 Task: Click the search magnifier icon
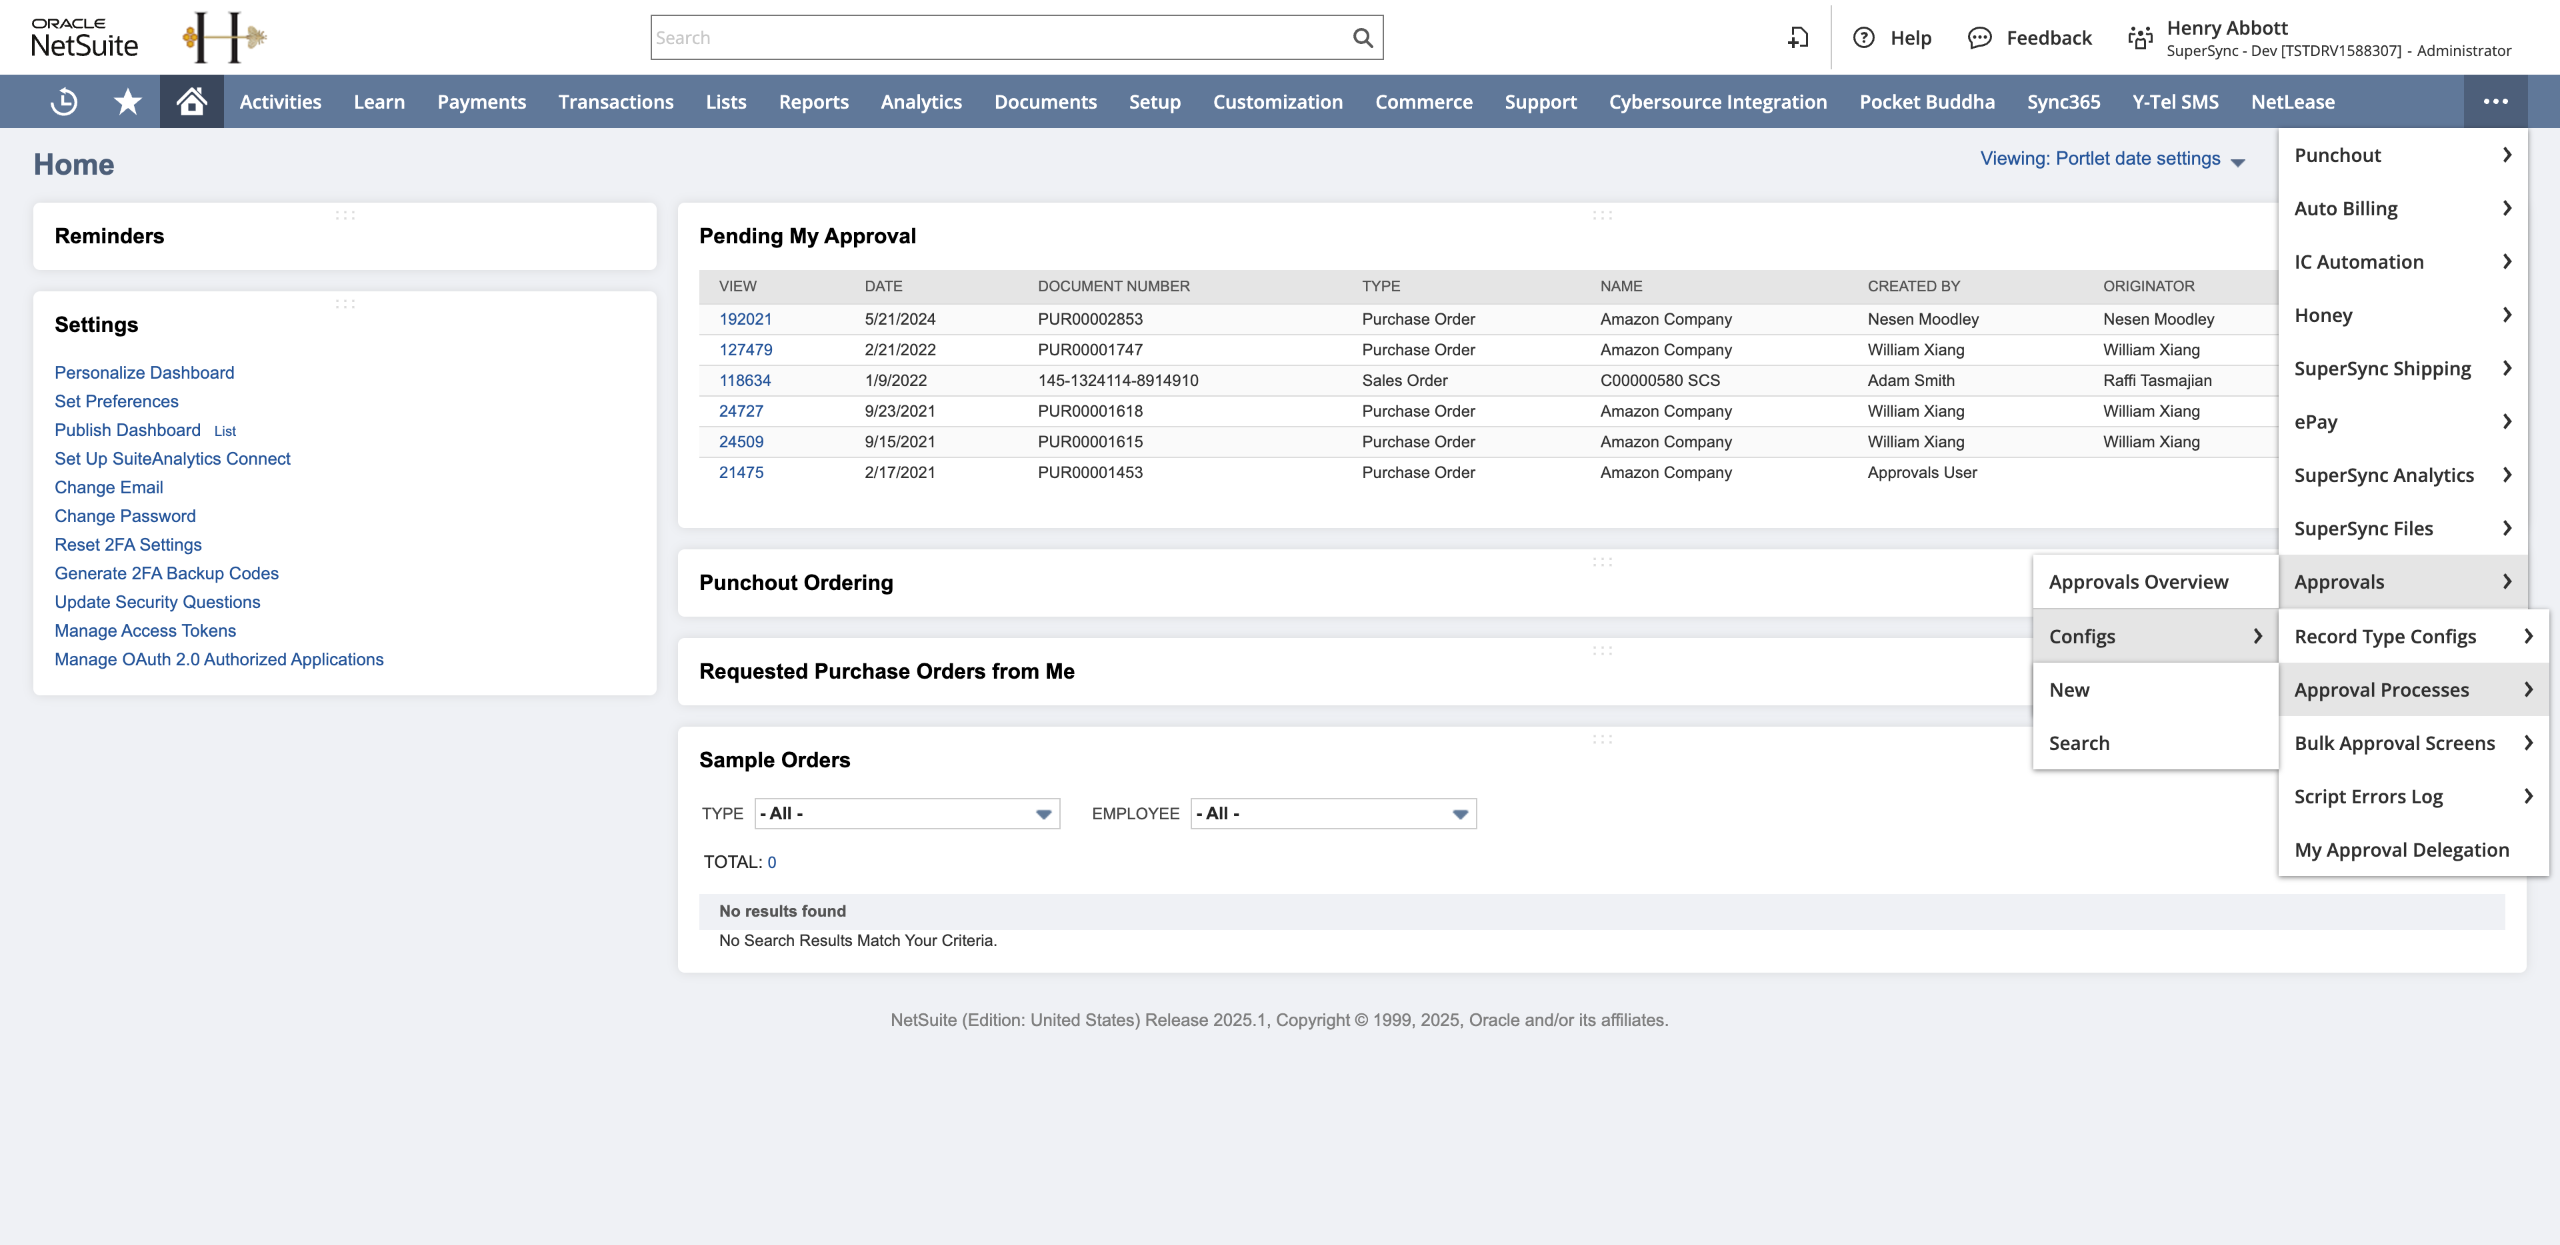click(1362, 38)
